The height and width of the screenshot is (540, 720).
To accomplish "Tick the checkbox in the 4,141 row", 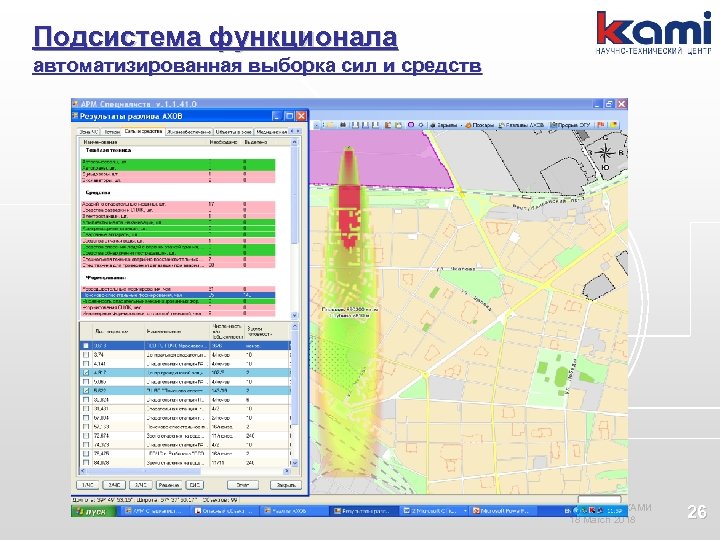I will [86, 364].
